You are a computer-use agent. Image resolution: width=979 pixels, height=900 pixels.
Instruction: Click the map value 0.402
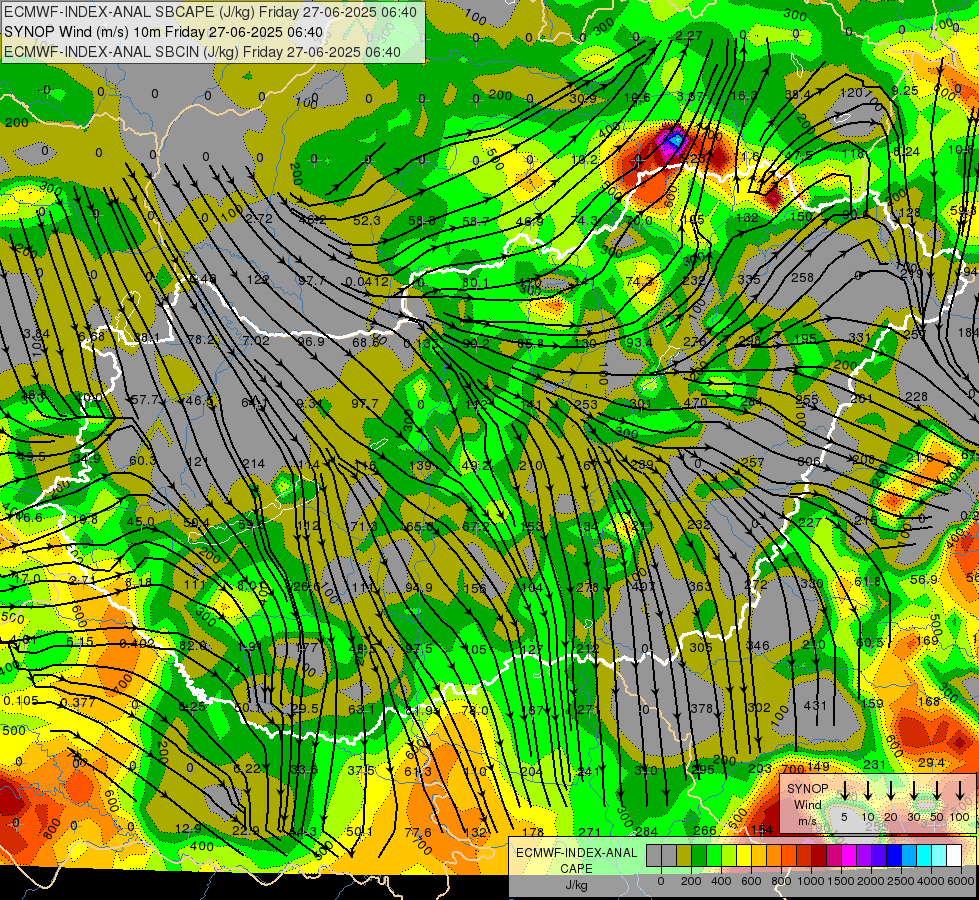137,643
